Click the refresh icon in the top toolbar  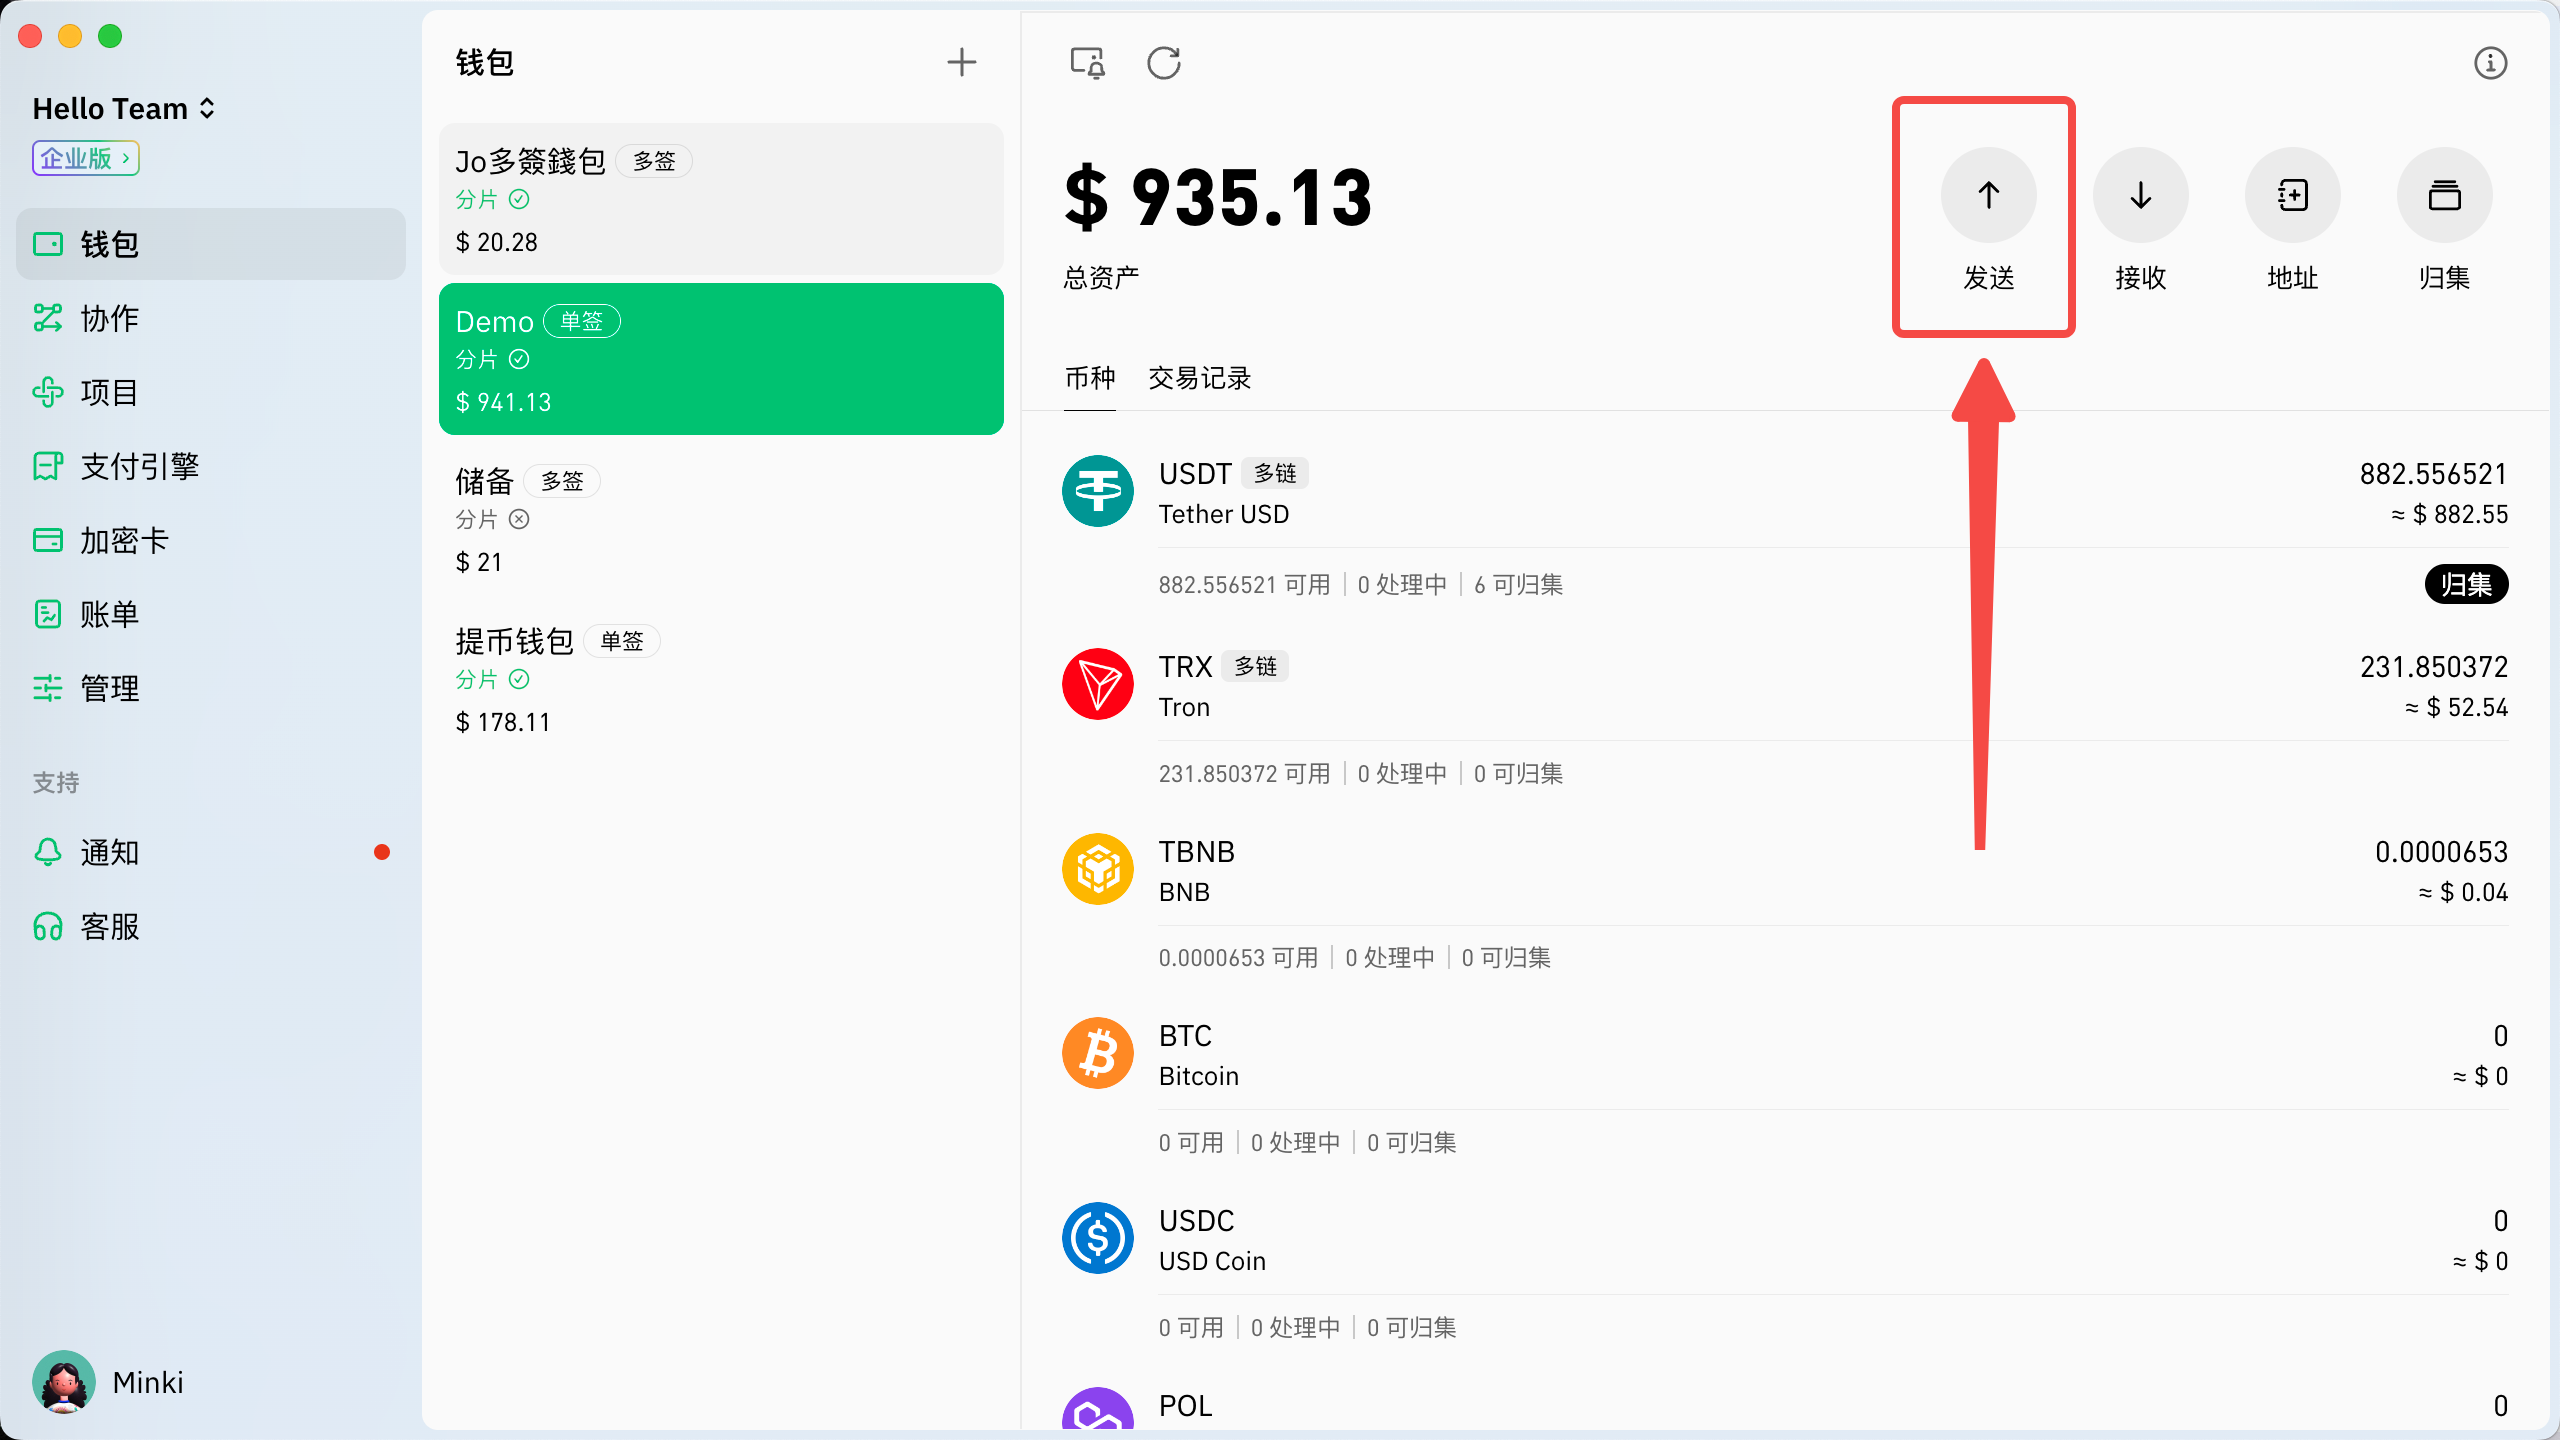[1164, 63]
